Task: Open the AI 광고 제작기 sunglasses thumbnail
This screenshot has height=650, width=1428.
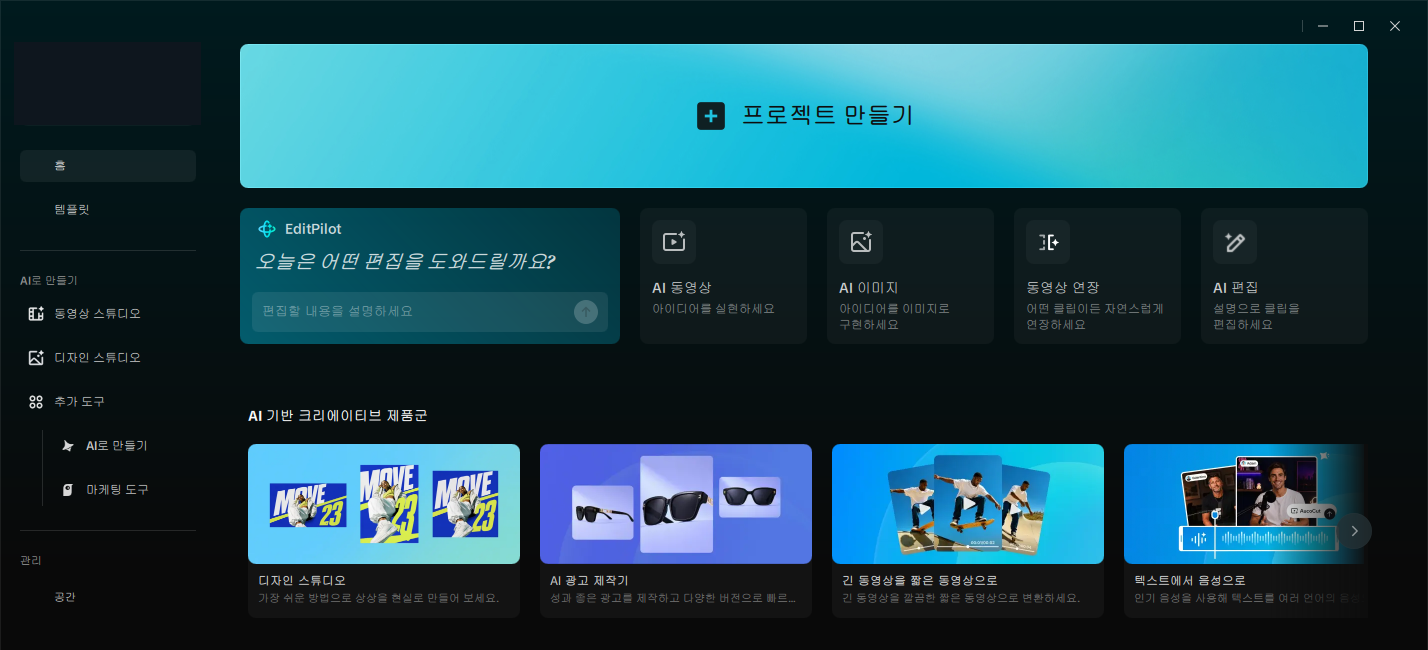Action: coord(676,504)
